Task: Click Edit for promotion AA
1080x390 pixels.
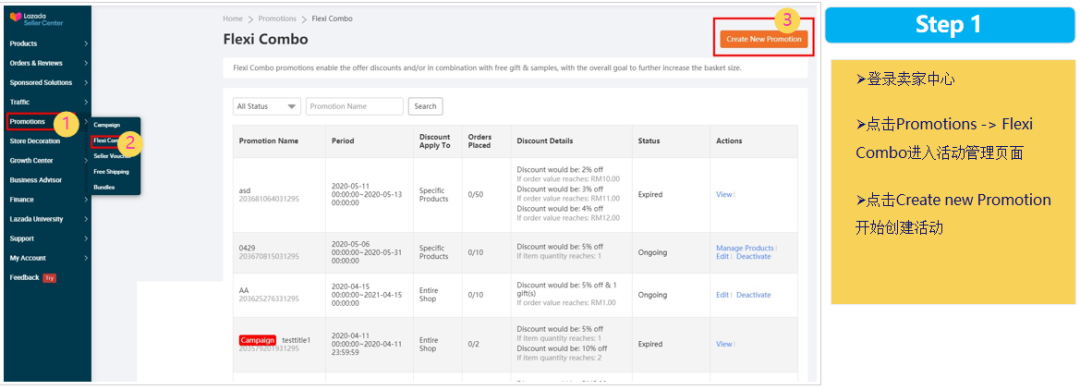Action: (723, 295)
